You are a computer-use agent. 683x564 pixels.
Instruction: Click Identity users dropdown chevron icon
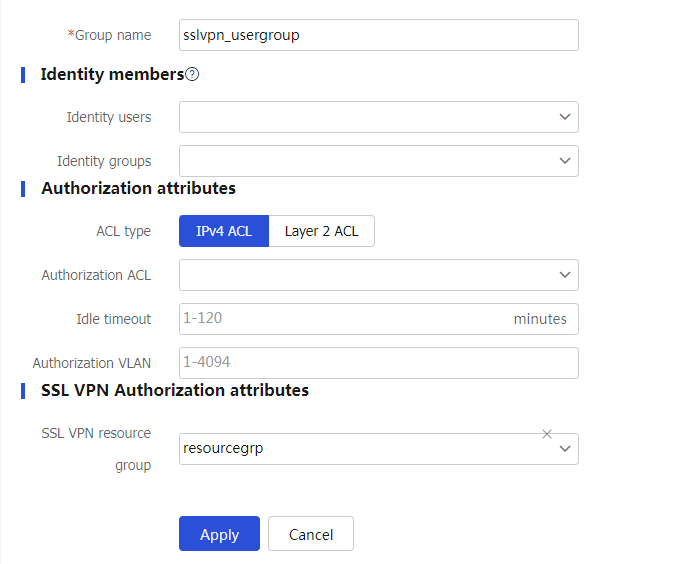(x=565, y=117)
